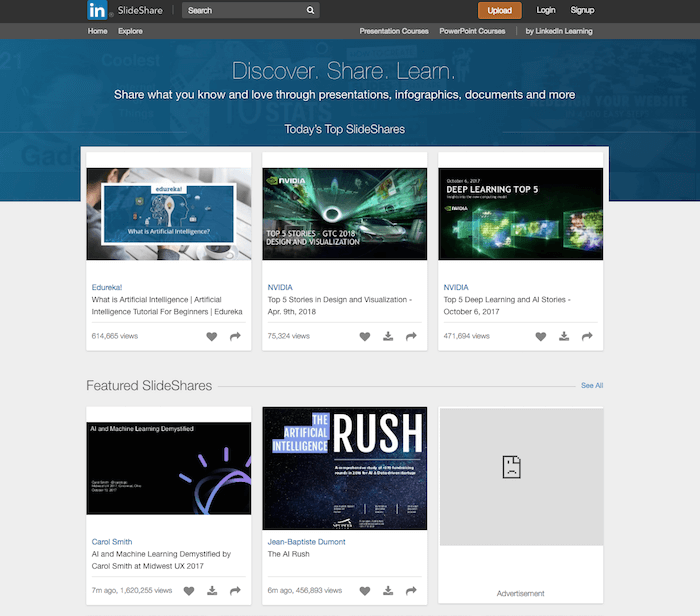Click the search magnifier icon
Image resolution: width=700 pixels, height=616 pixels.
point(310,10)
